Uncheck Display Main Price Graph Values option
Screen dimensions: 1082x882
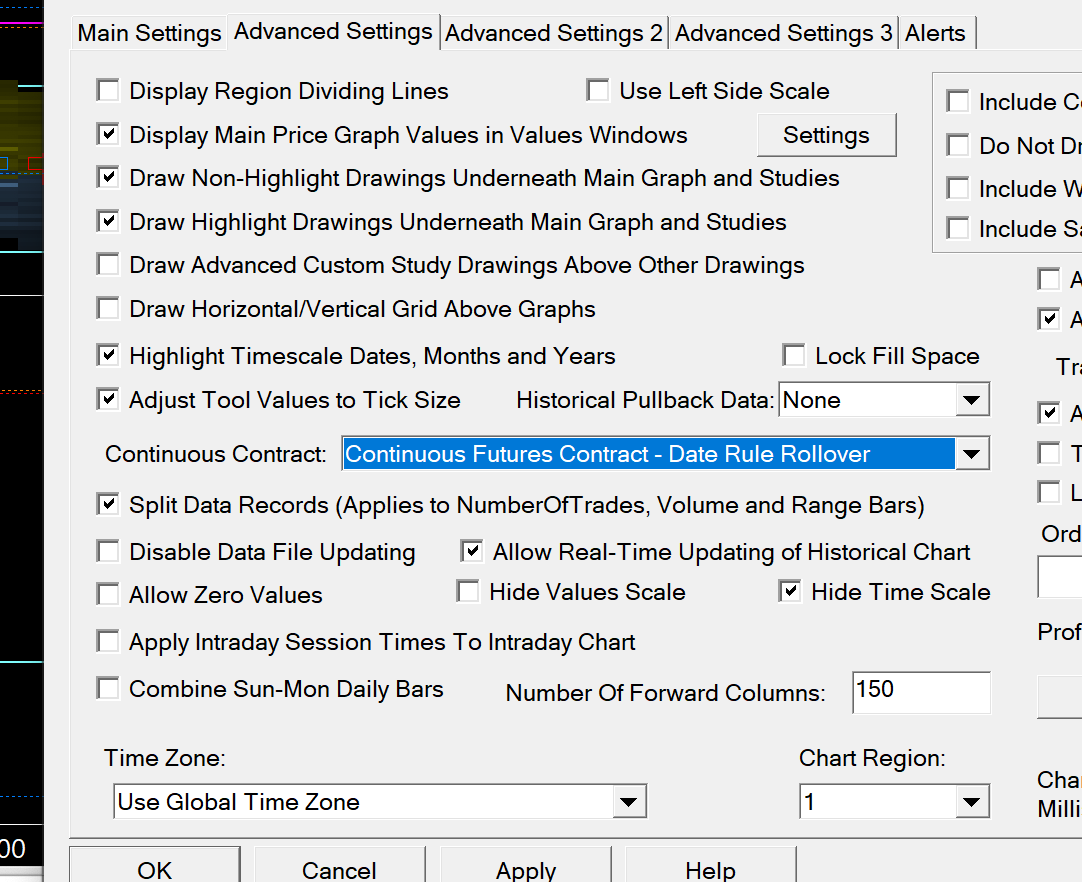[x=108, y=134]
